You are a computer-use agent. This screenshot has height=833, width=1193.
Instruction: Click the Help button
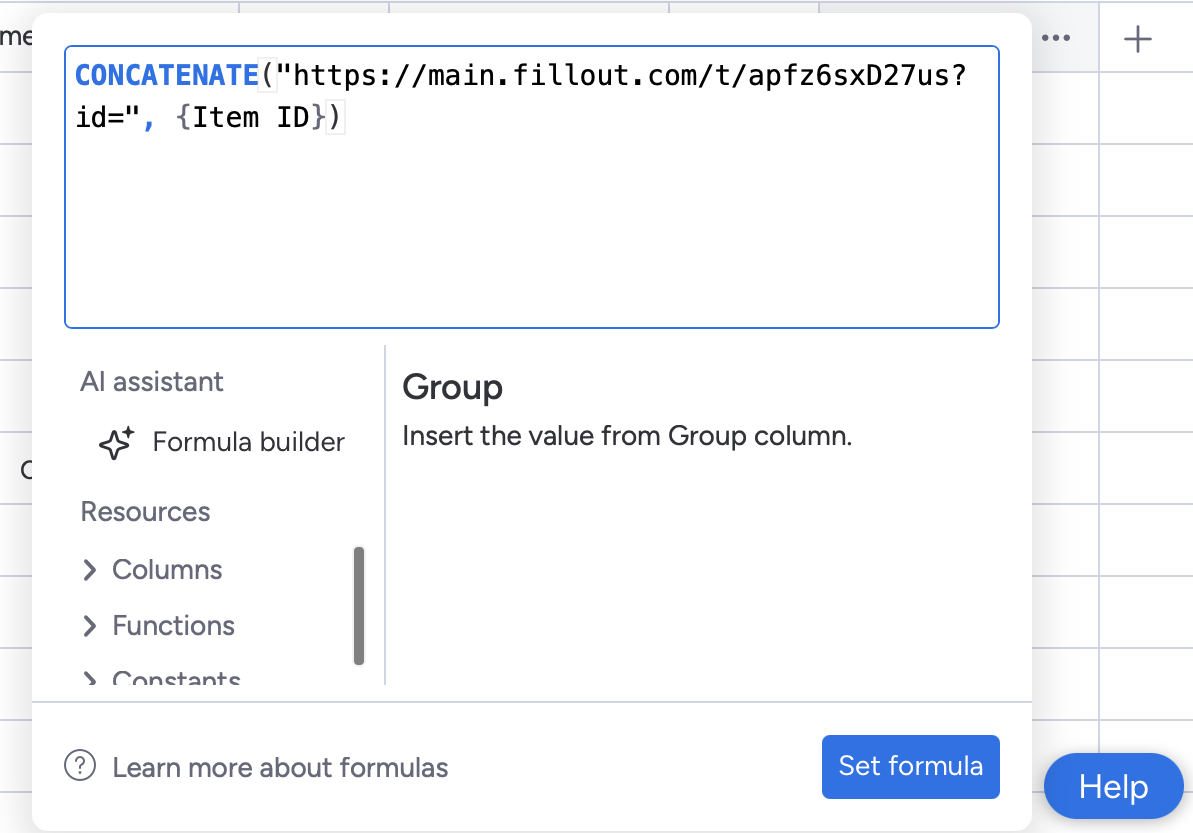[1112, 786]
